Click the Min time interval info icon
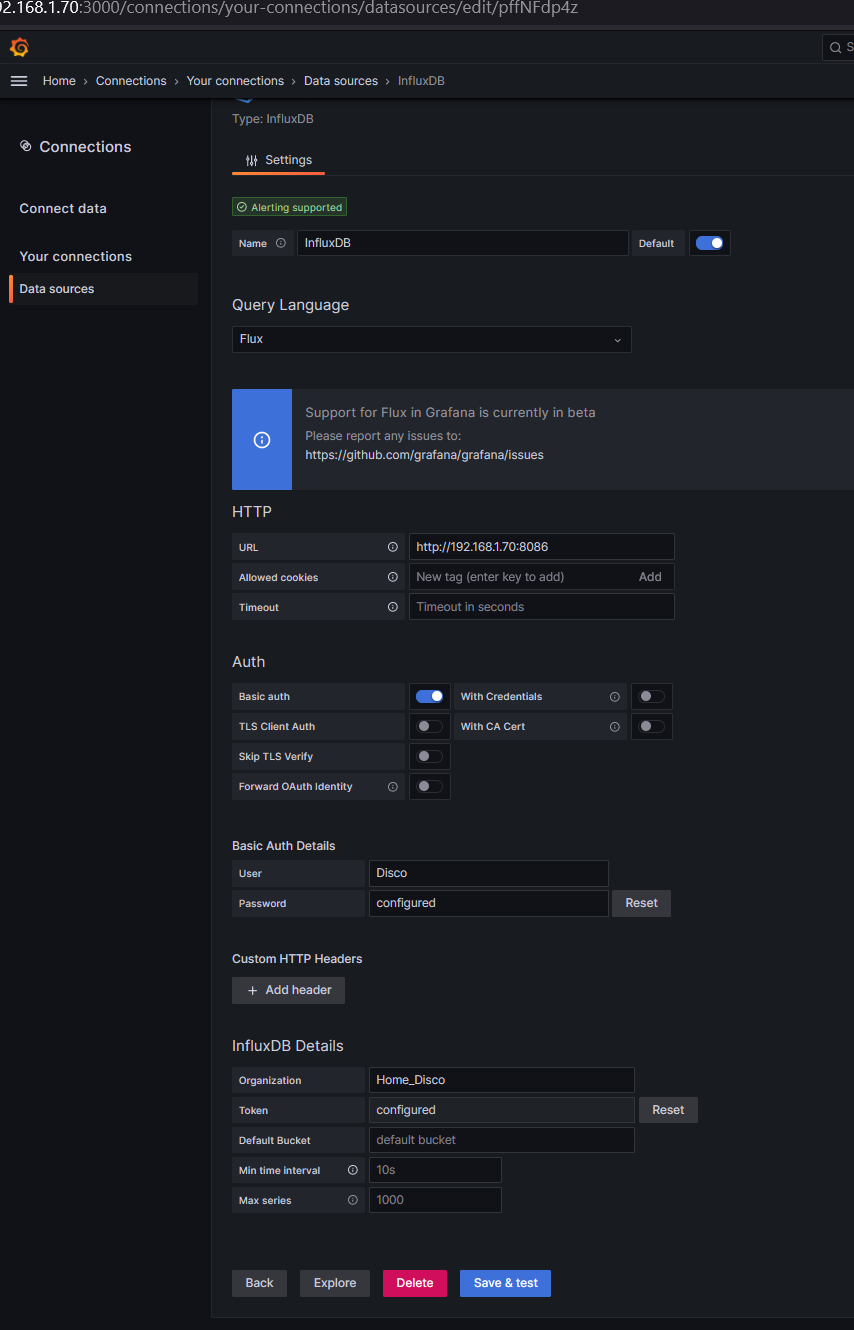Image resolution: width=854 pixels, height=1330 pixels. 353,1170
